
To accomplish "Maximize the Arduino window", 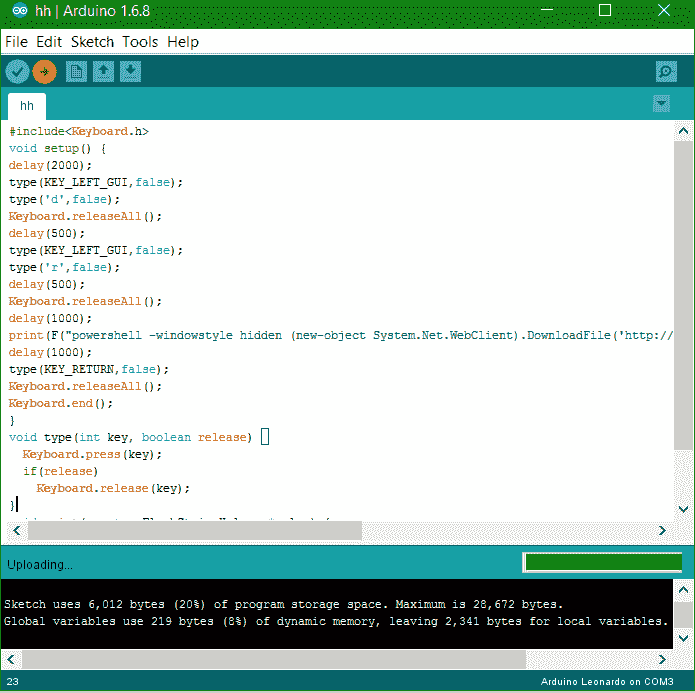I will click(605, 10).
